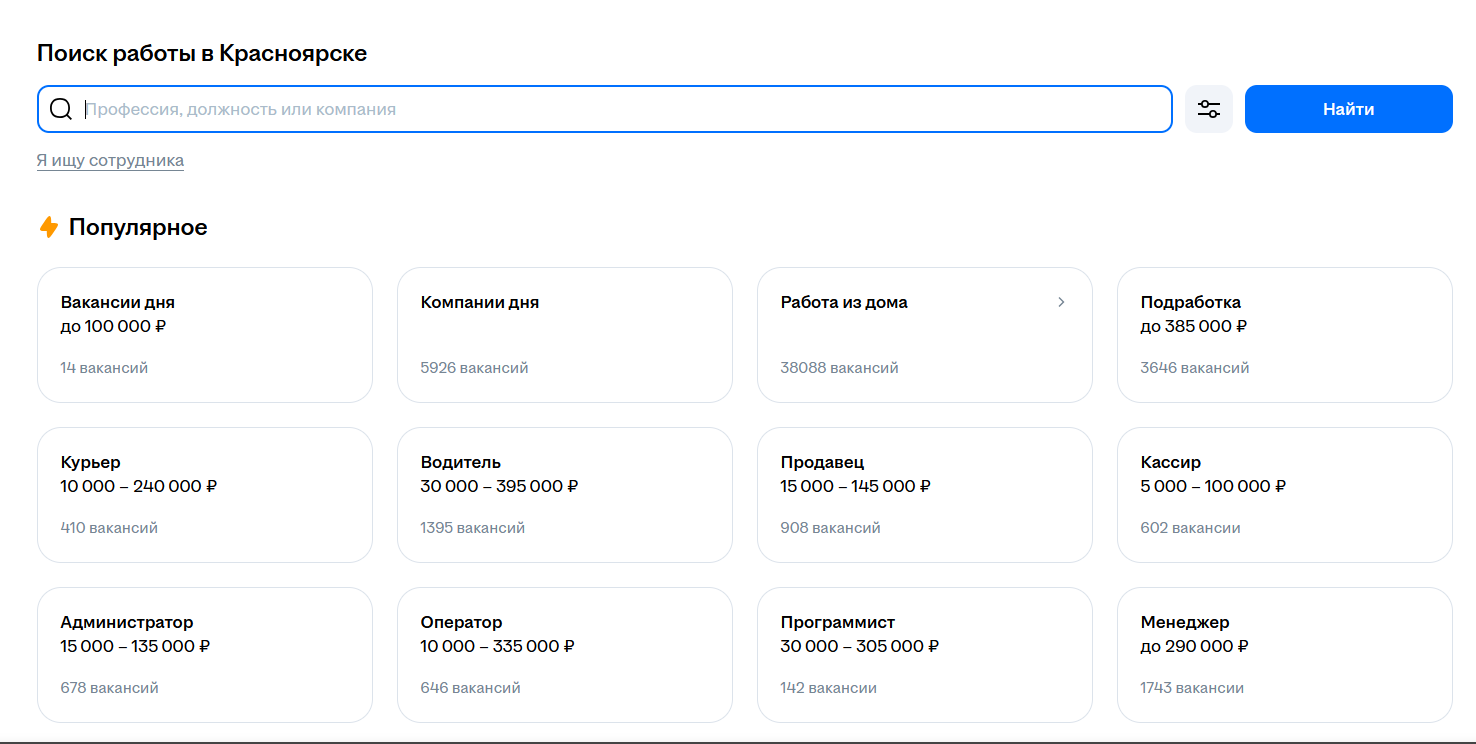The height and width of the screenshot is (744, 1476).
Task: Open the Программист vacancies card
Action: pos(925,655)
